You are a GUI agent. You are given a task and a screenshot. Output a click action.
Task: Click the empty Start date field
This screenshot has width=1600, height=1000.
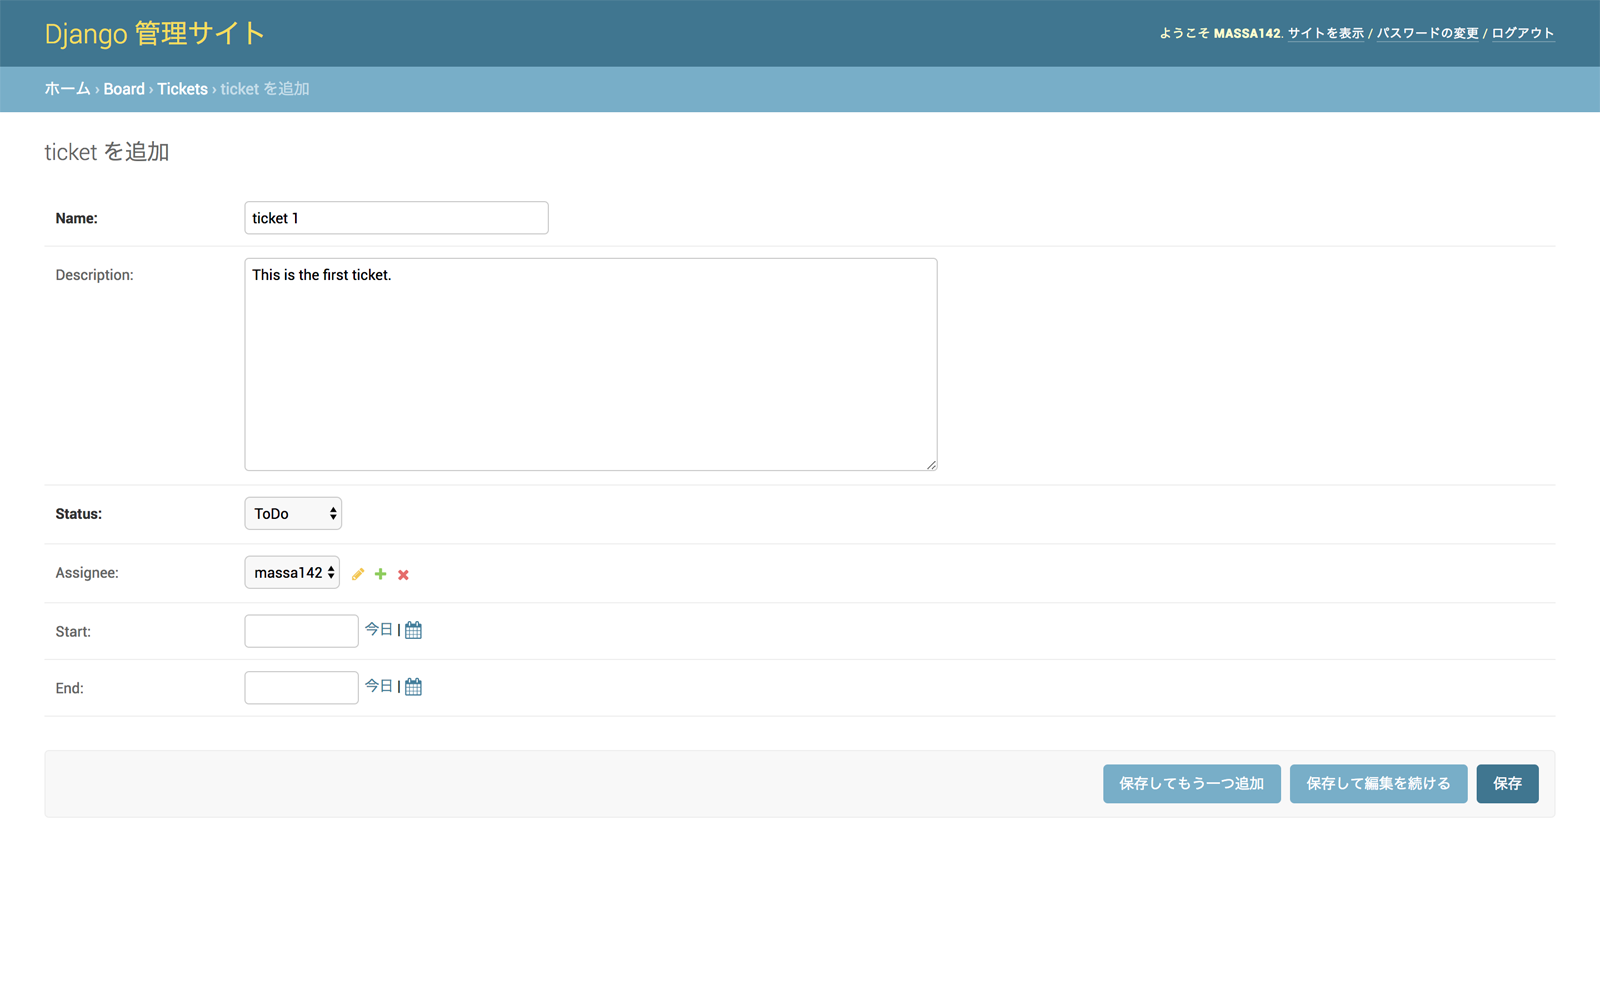301,631
